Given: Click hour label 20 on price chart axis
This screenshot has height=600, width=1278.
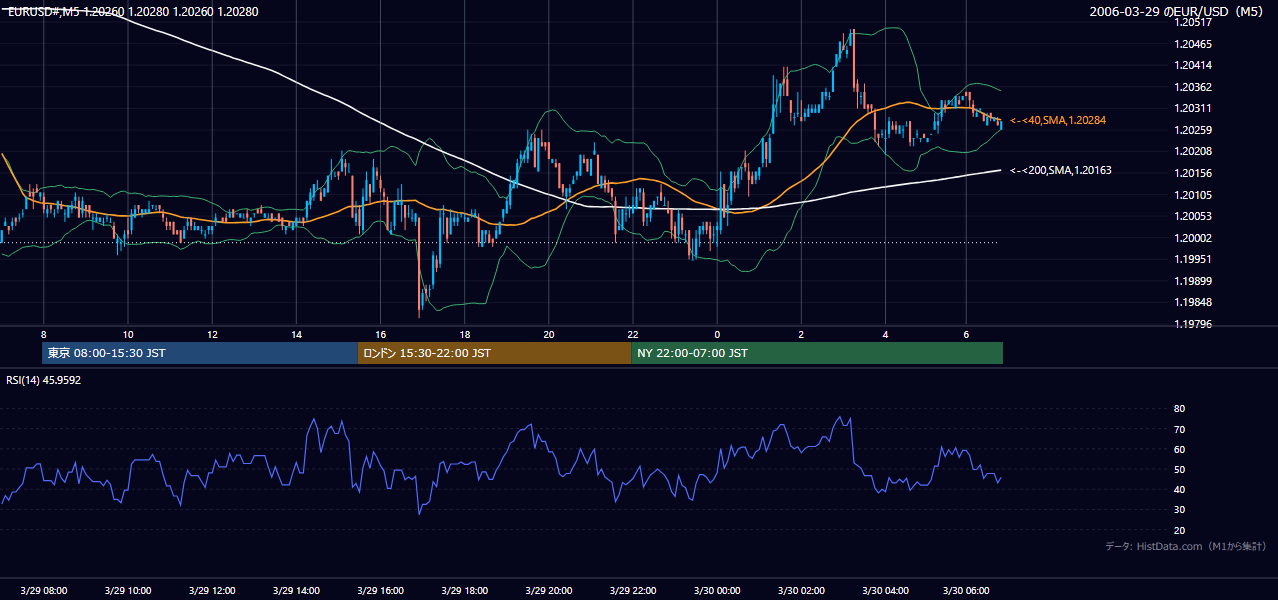Looking at the screenshot, I should click(548, 334).
